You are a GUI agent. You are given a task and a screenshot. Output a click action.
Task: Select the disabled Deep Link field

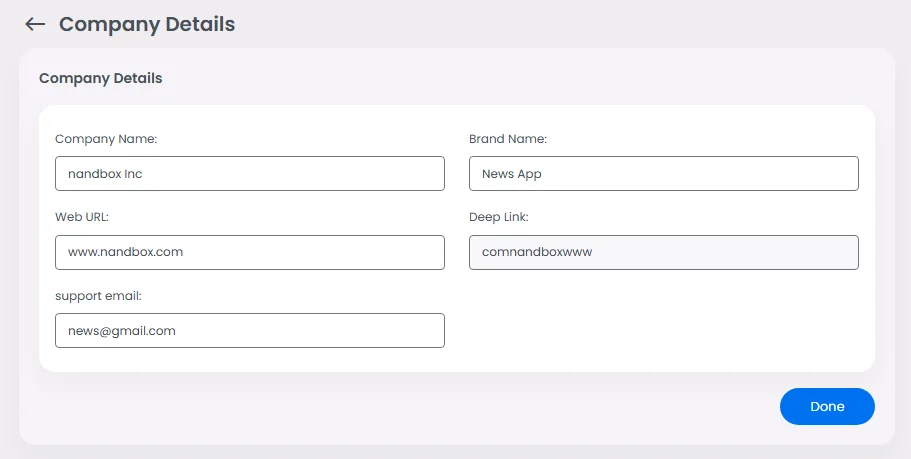pos(664,252)
